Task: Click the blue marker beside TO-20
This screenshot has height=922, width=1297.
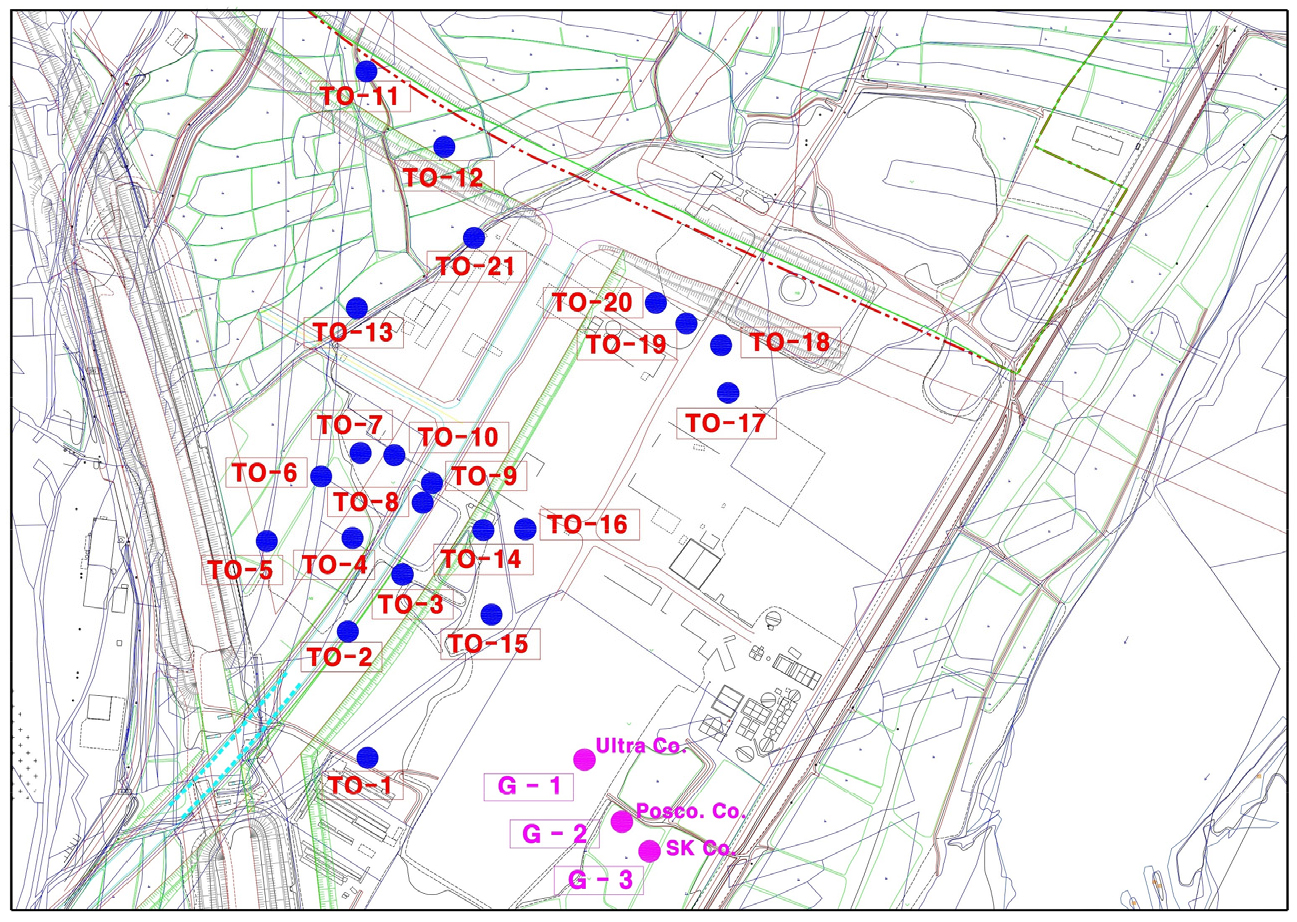Action: [656, 302]
